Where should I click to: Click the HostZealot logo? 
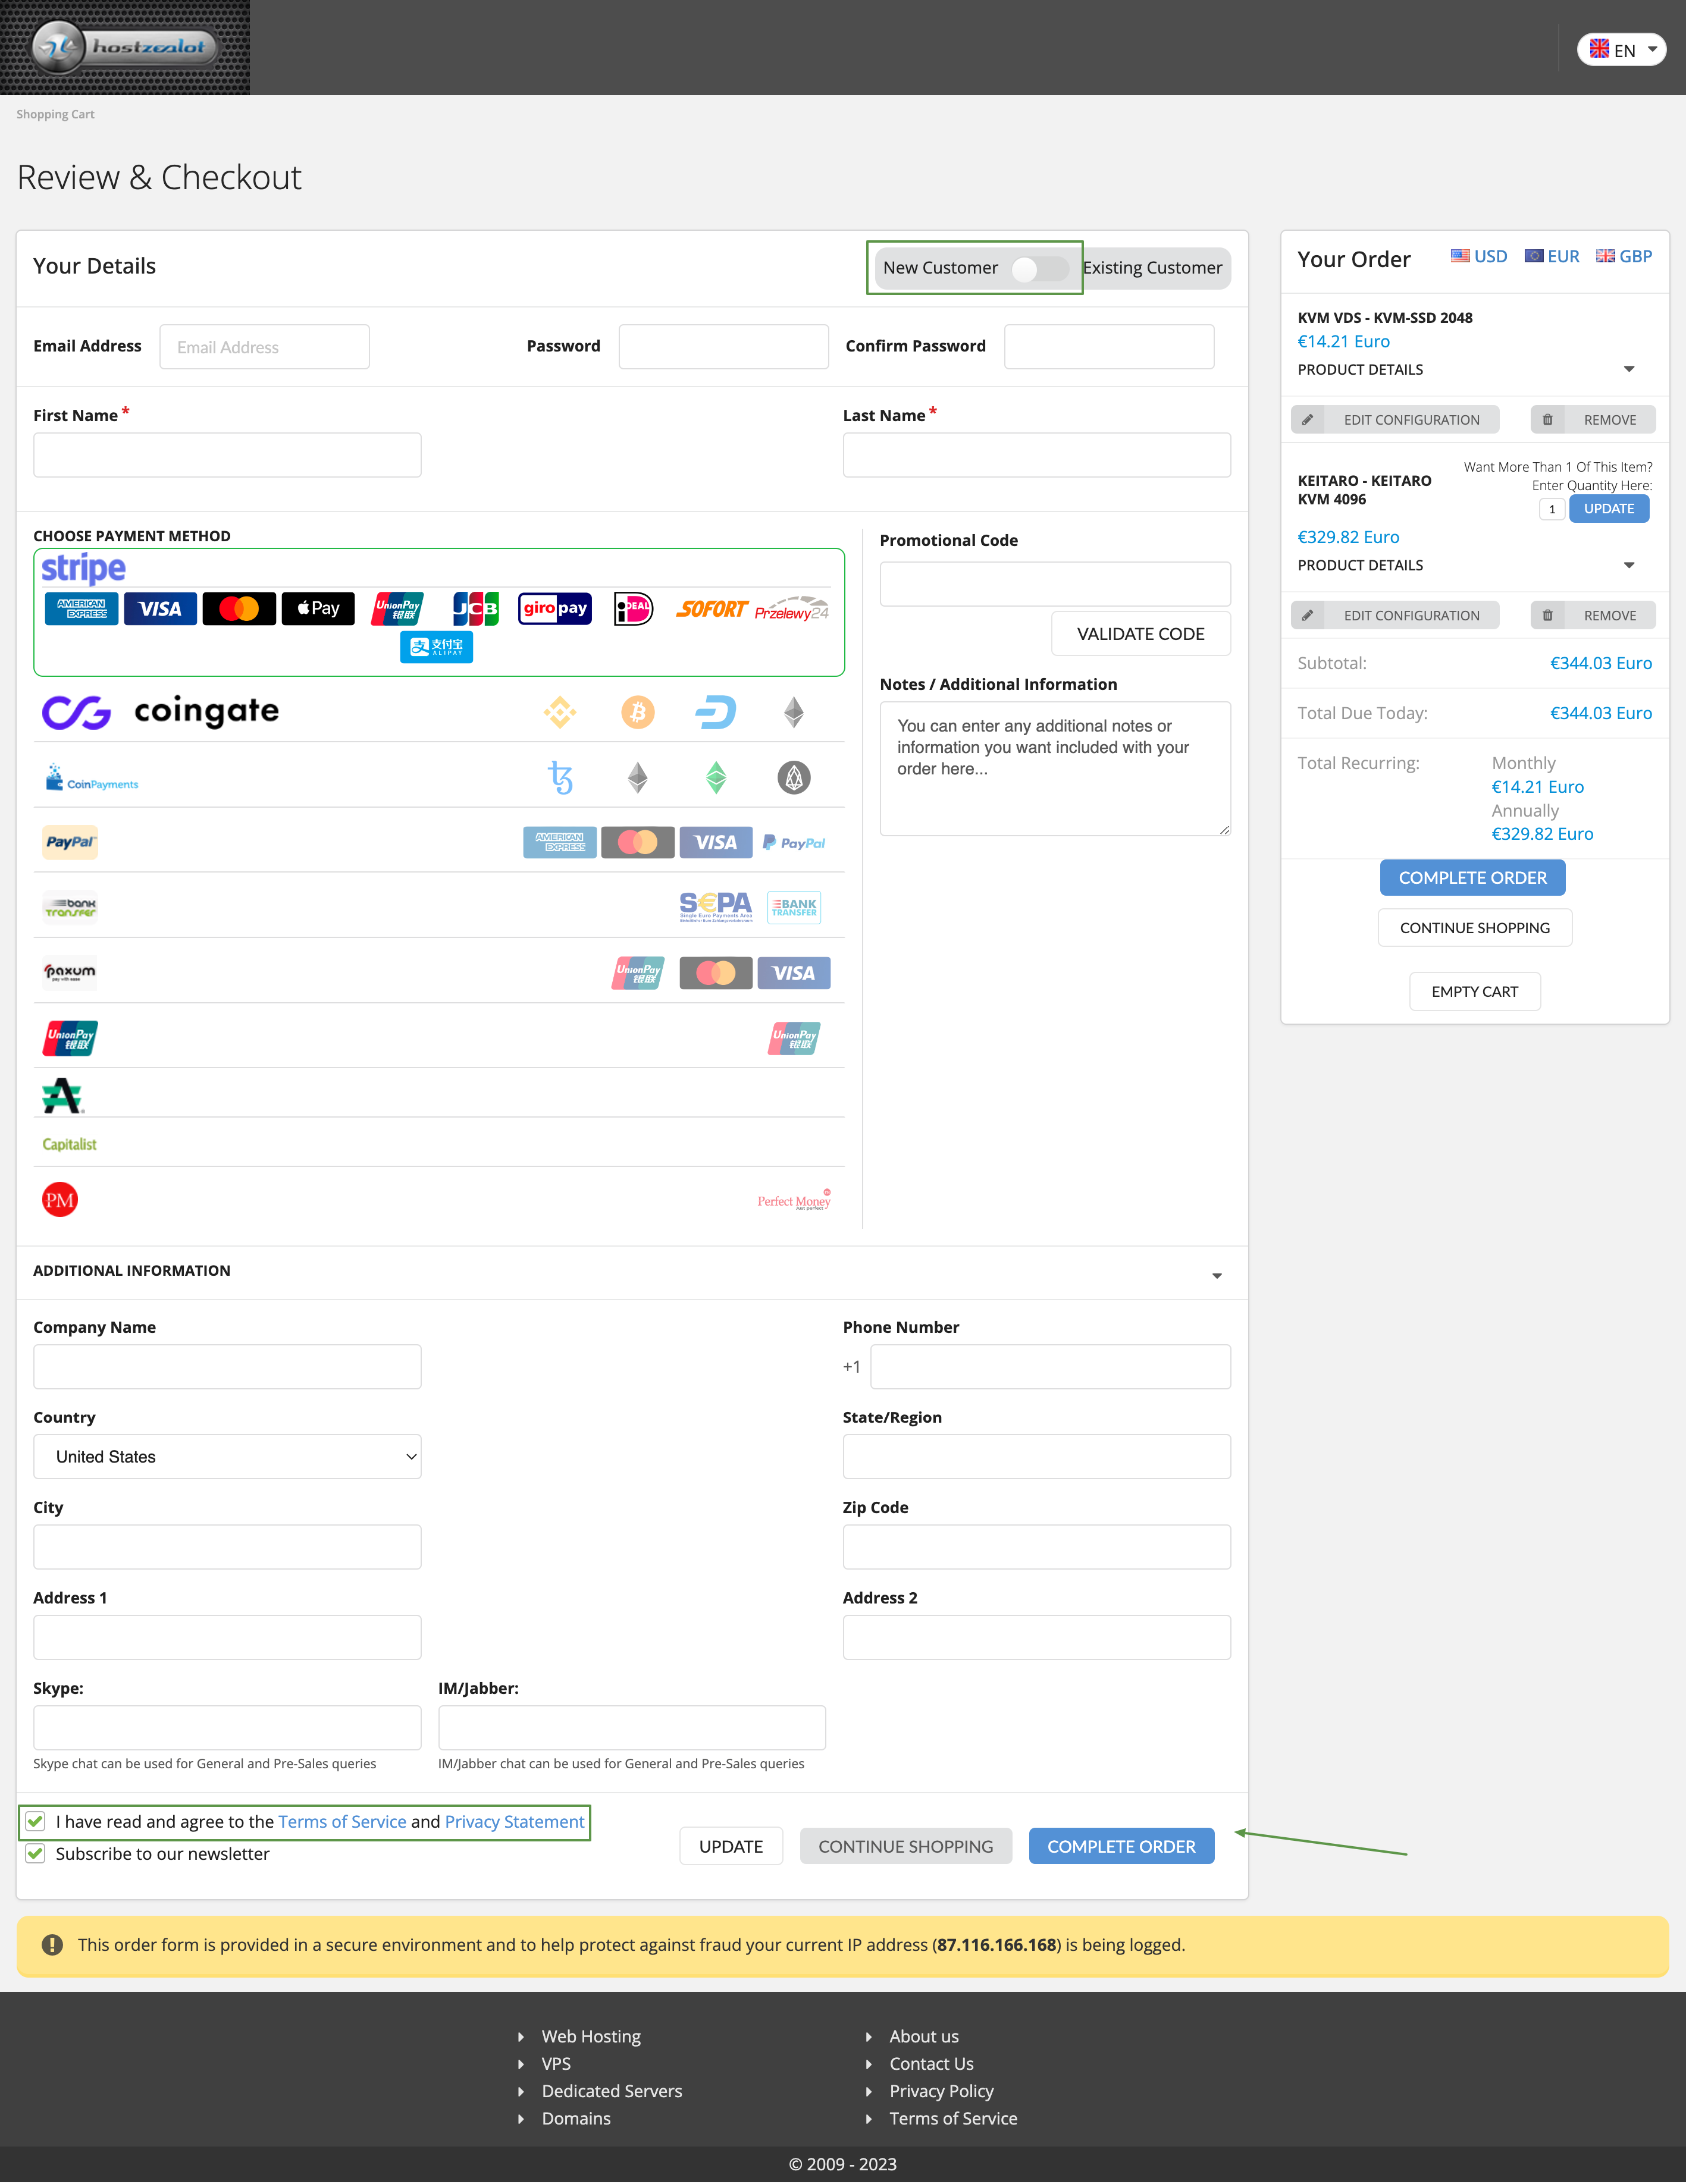pyautogui.click(x=125, y=47)
